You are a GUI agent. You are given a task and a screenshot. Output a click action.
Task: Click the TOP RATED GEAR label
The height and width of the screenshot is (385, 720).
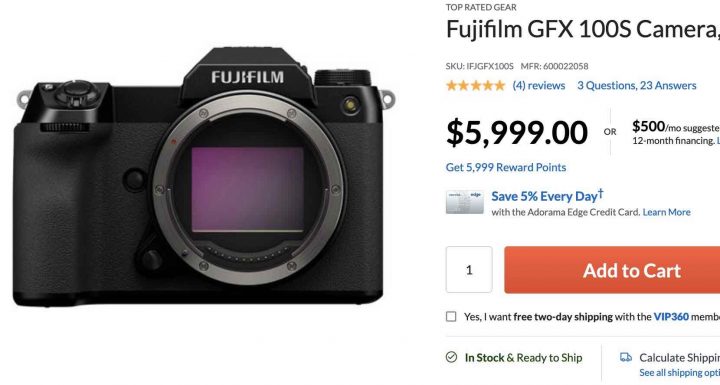click(x=481, y=7)
